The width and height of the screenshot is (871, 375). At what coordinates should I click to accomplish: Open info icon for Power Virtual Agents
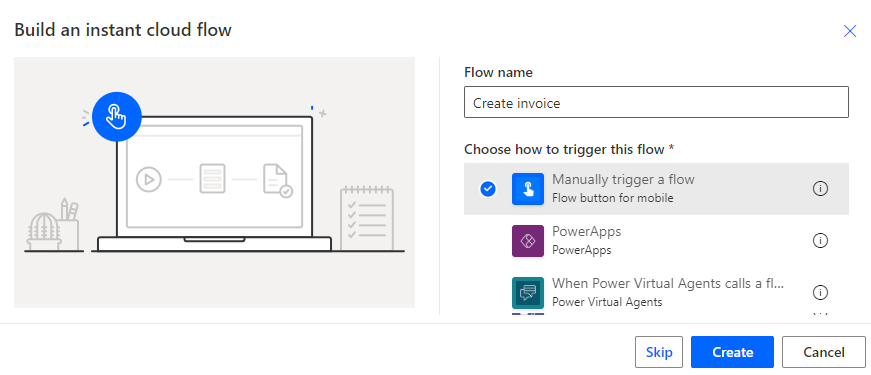click(820, 292)
